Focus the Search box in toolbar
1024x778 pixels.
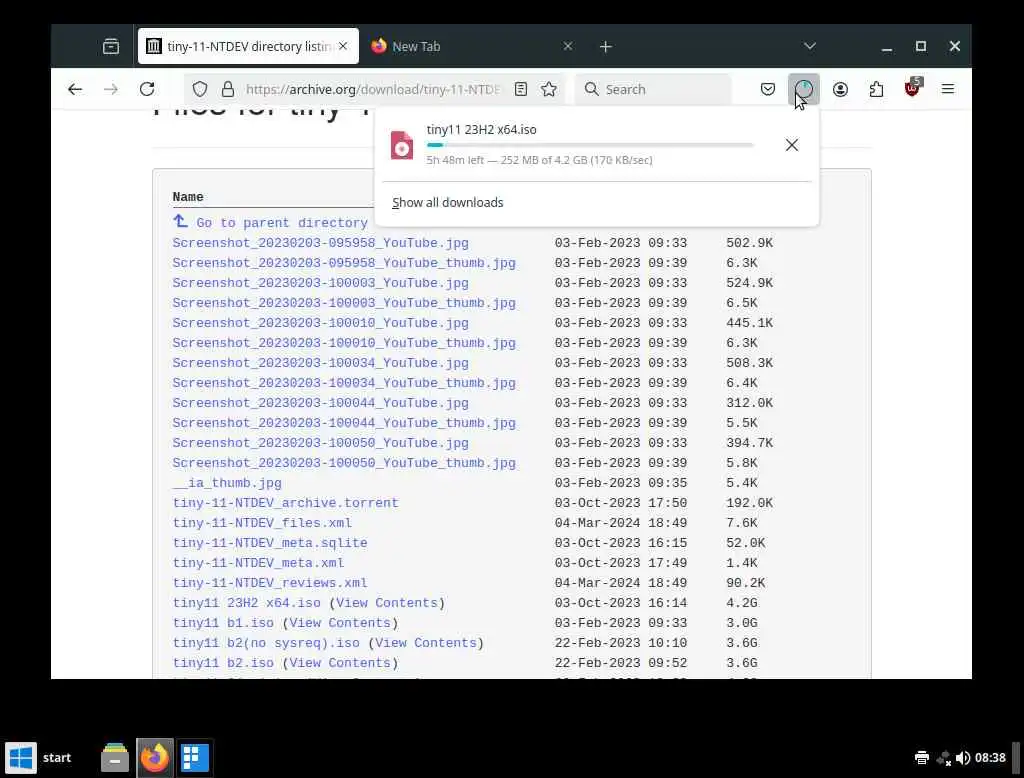click(653, 89)
